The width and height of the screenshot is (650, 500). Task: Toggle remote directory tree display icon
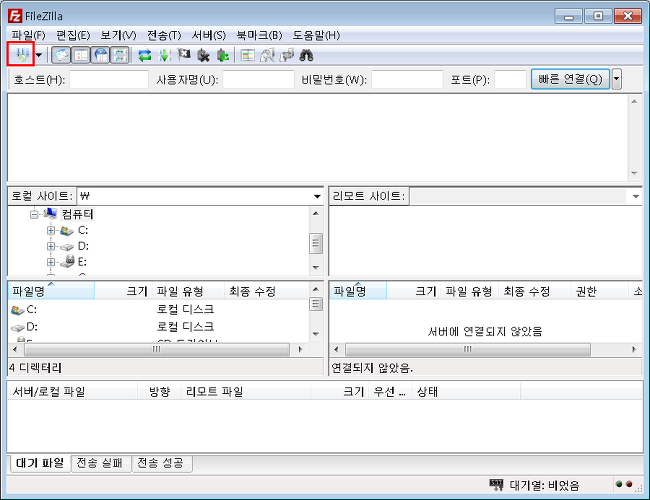coord(101,55)
